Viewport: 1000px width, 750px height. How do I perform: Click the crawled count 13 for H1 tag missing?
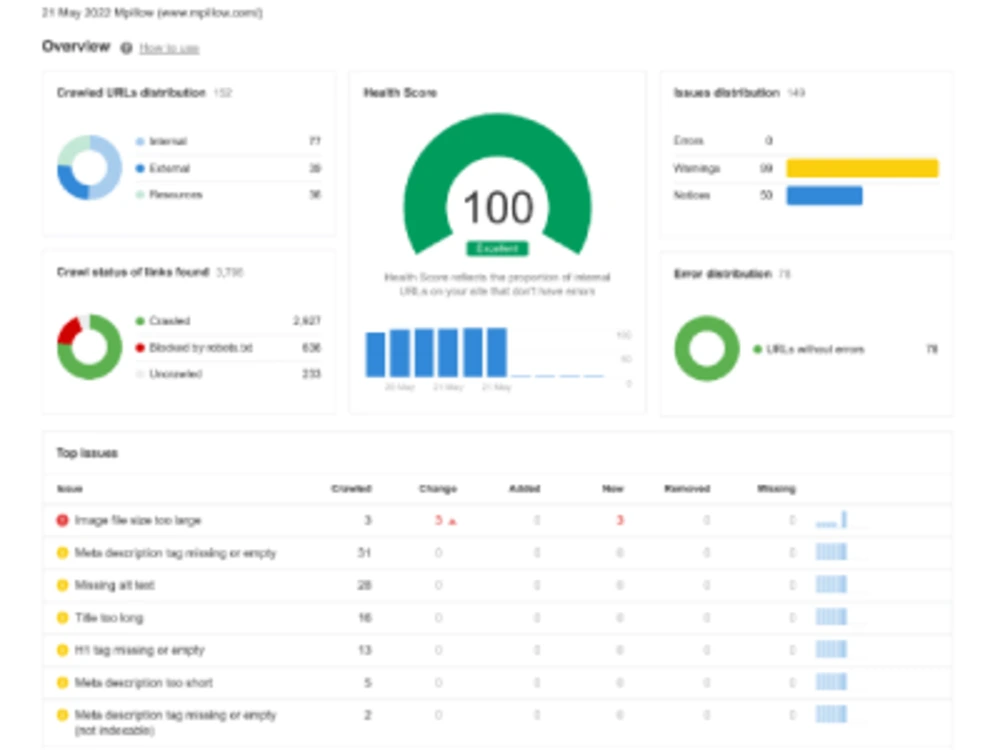pos(364,650)
